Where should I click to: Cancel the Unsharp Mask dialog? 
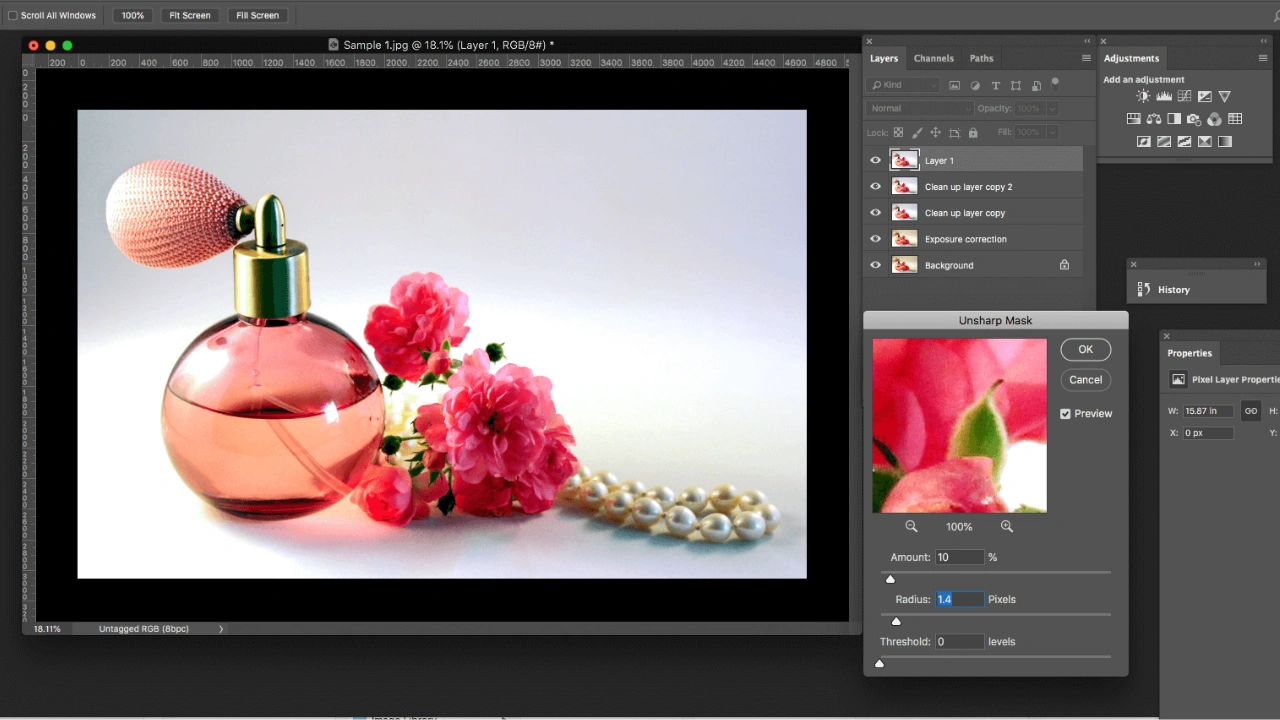[1085, 379]
